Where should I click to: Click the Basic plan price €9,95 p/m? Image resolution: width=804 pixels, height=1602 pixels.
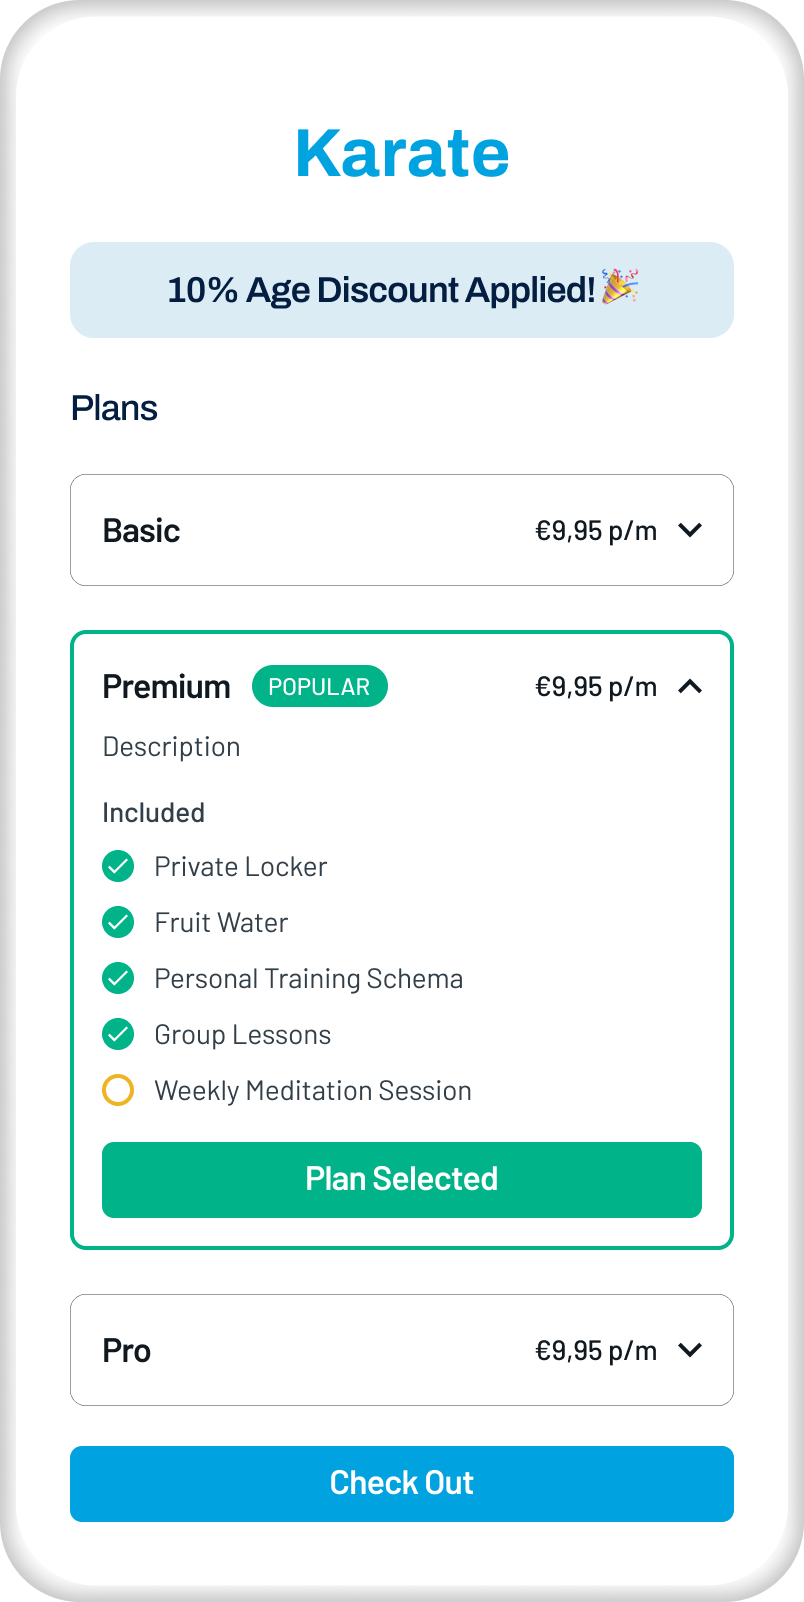(596, 531)
